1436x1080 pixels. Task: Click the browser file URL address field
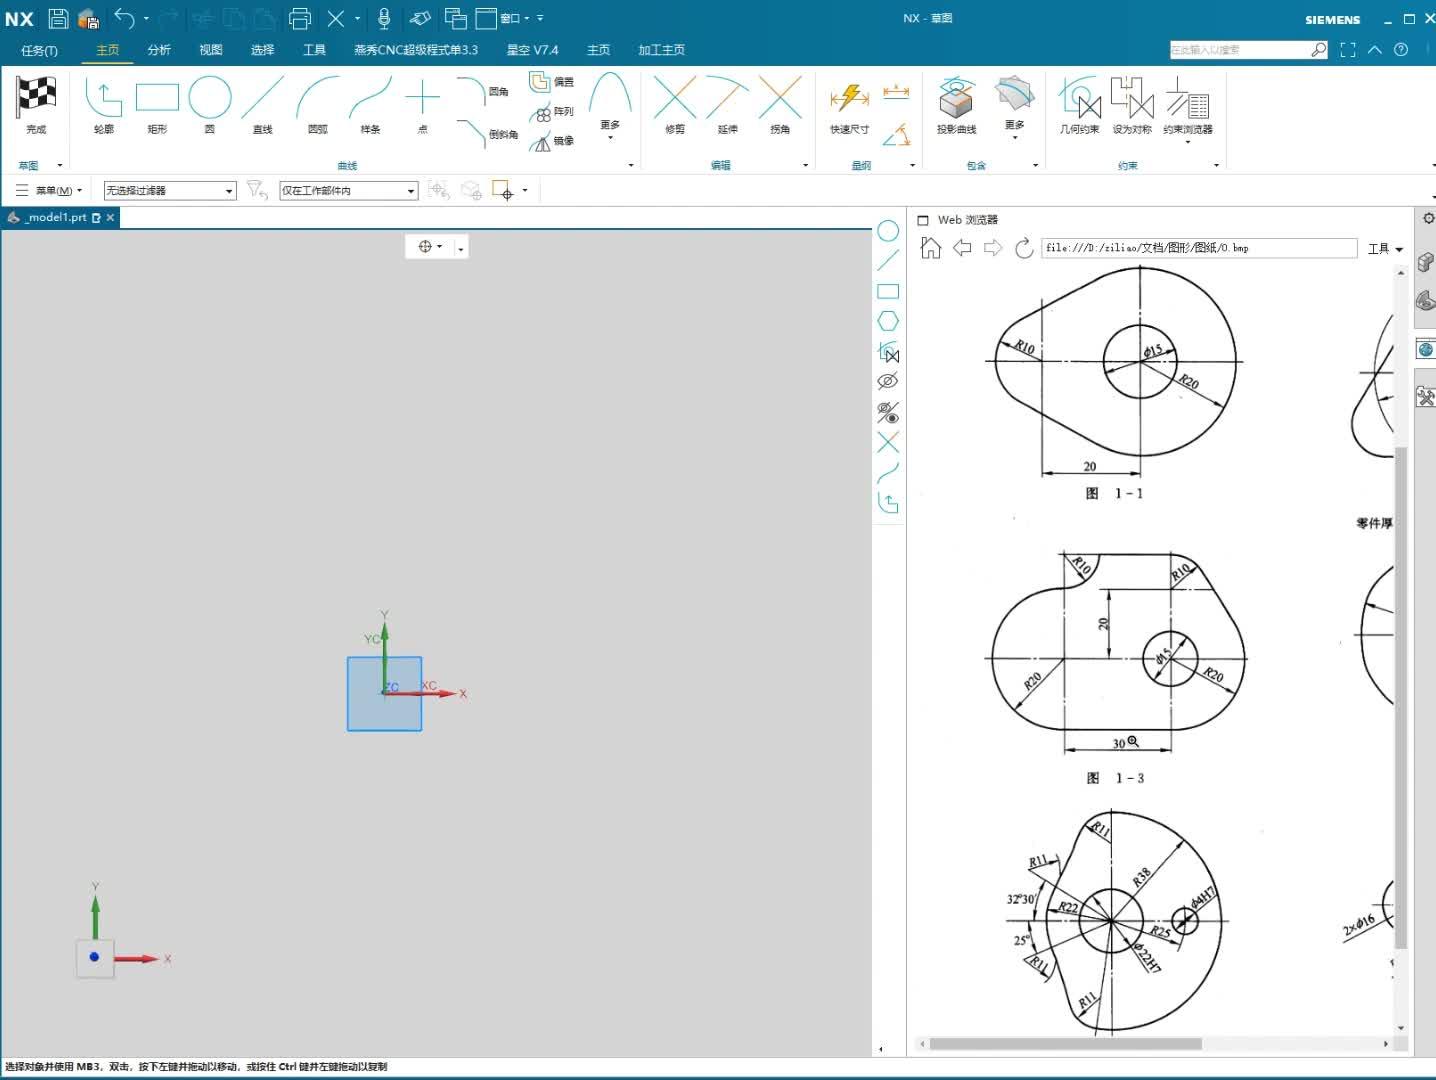[1198, 248]
